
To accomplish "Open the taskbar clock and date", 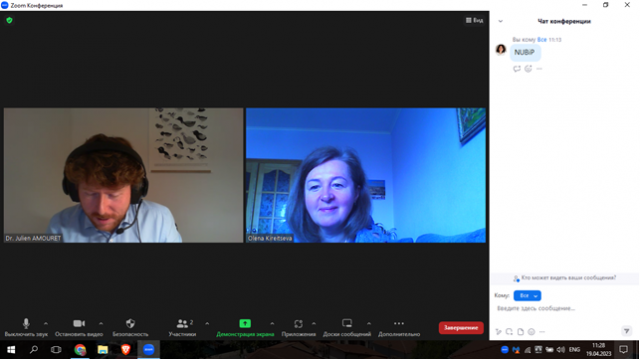I will point(598,350).
